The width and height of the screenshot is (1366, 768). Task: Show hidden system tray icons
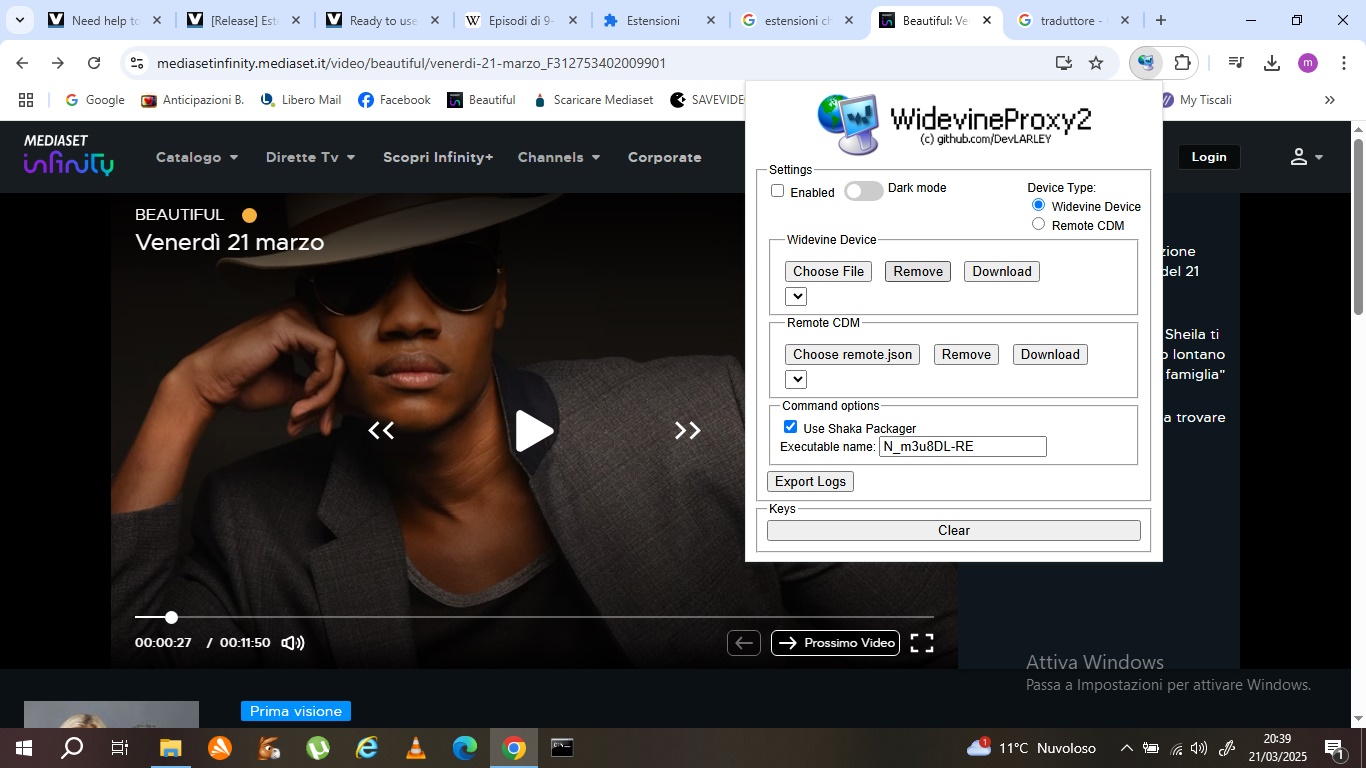(1126, 748)
